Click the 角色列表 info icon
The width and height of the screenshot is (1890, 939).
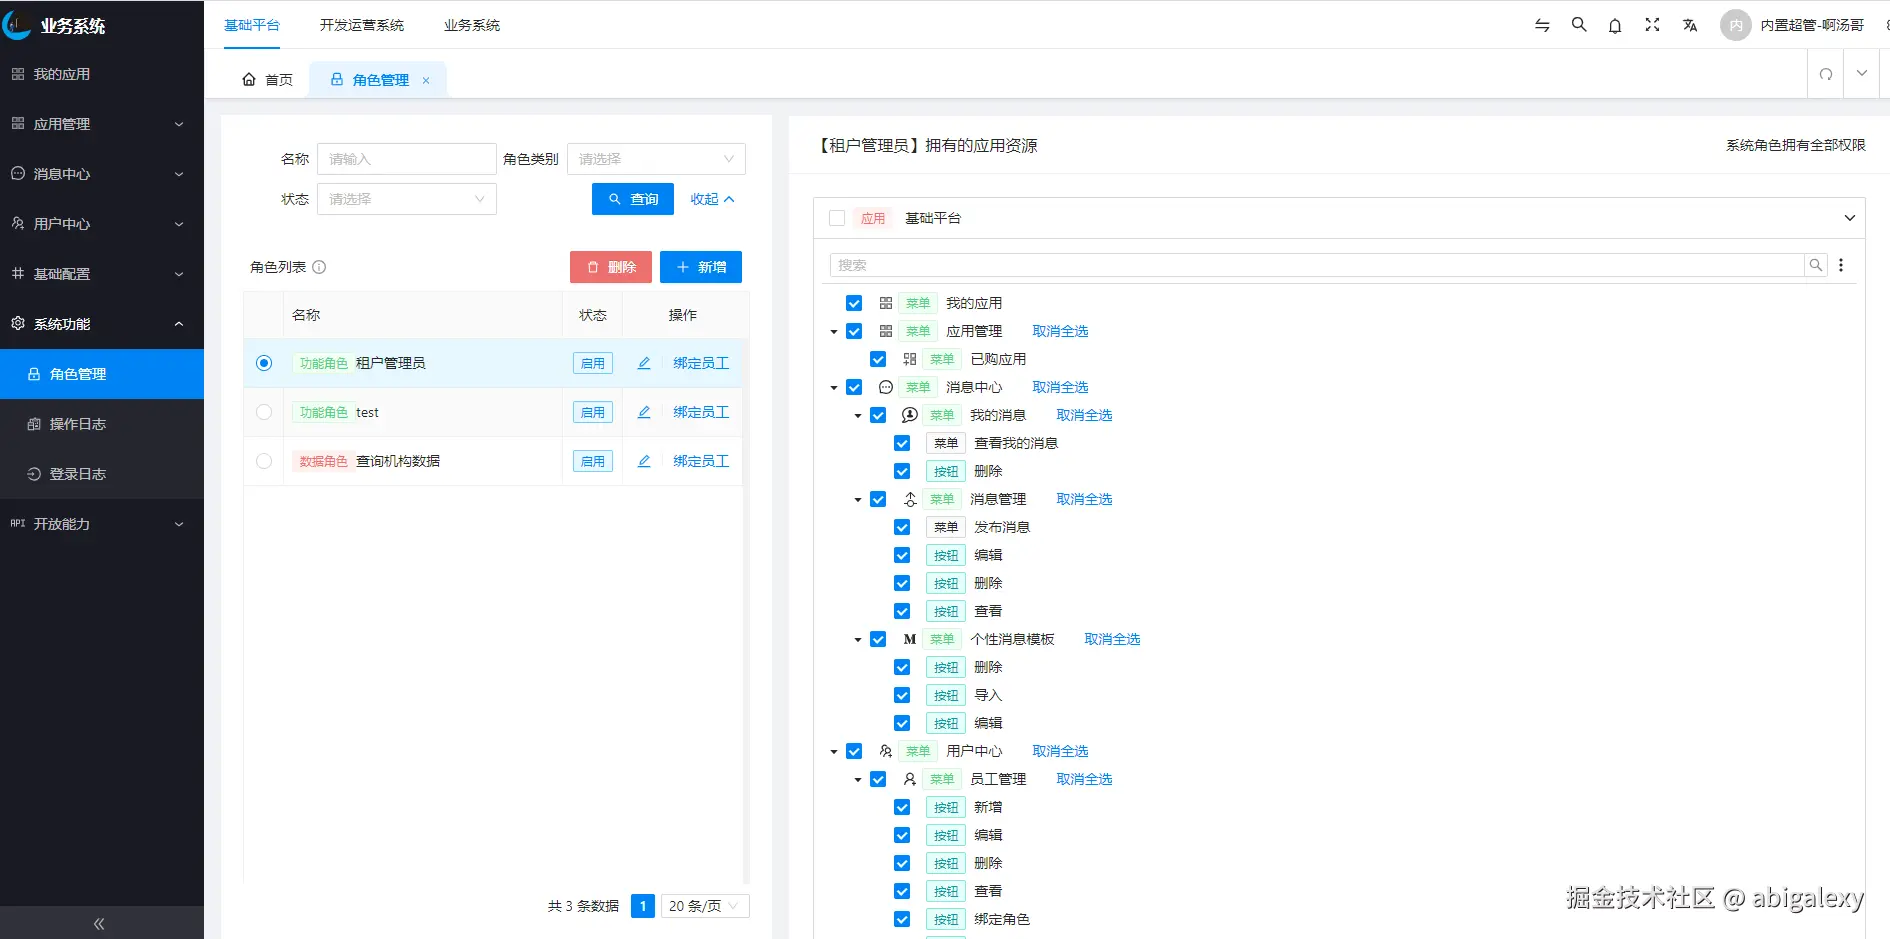click(319, 267)
